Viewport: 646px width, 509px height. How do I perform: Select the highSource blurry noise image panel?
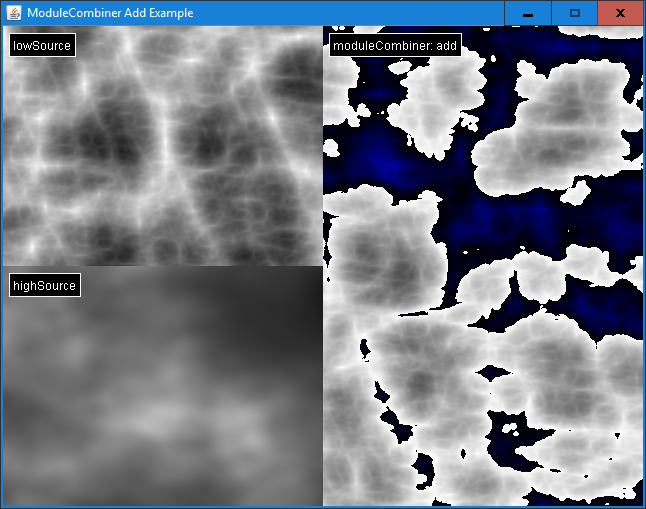tap(162, 400)
